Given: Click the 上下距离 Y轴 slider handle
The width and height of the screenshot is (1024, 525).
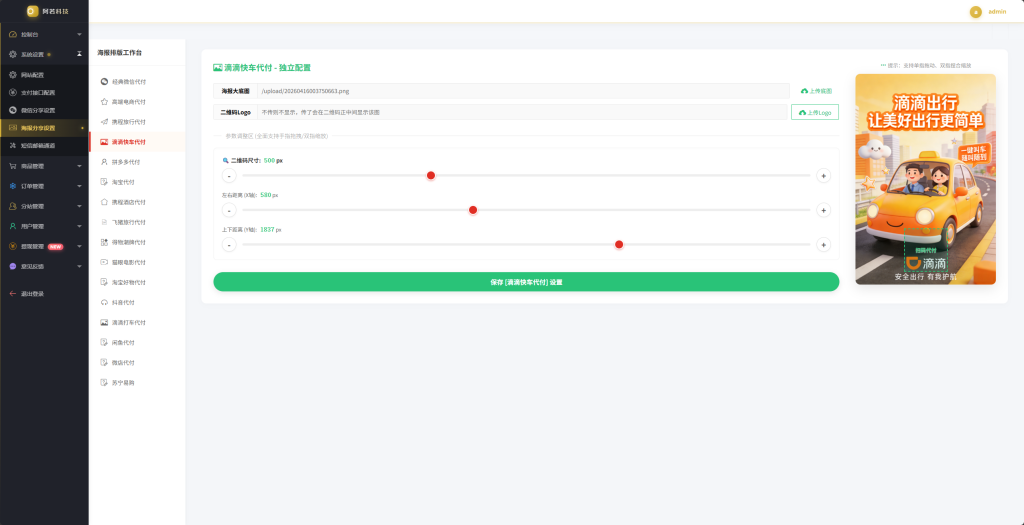Looking at the screenshot, I should tap(619, 244).
